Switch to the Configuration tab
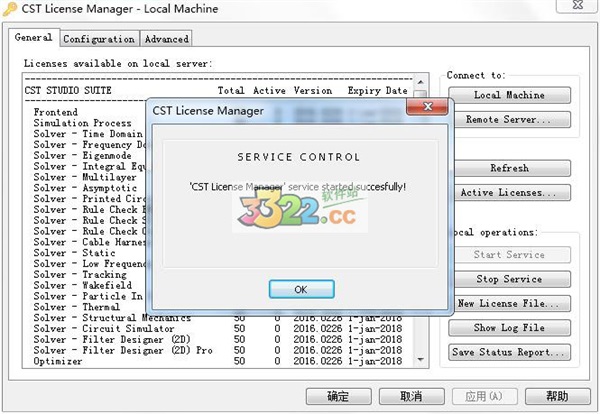 [99, 39]
